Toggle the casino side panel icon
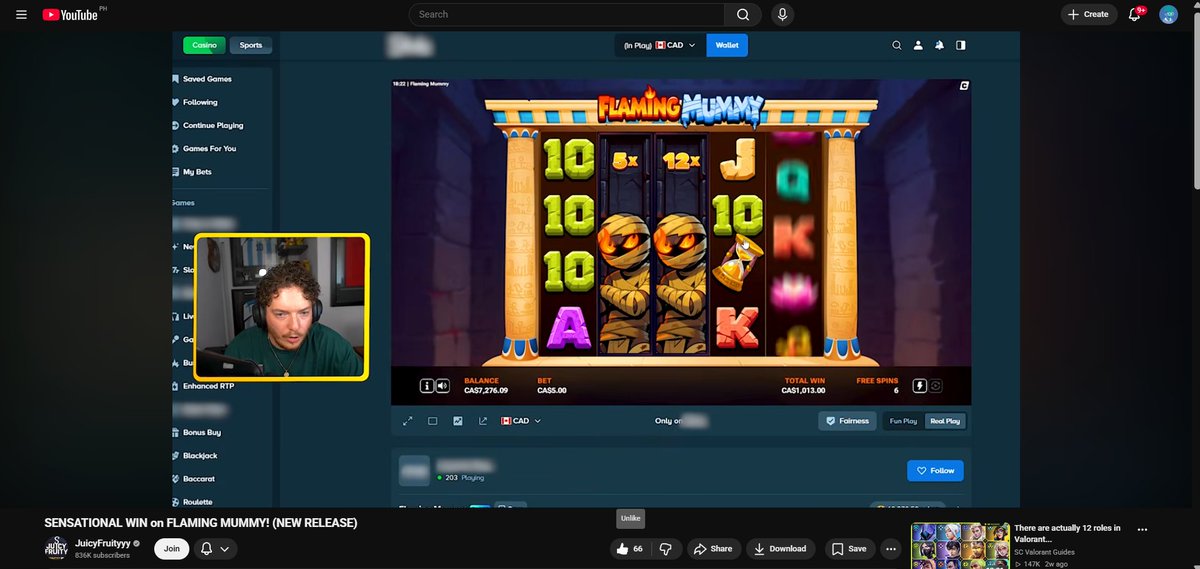 click(x=961, y=45)
